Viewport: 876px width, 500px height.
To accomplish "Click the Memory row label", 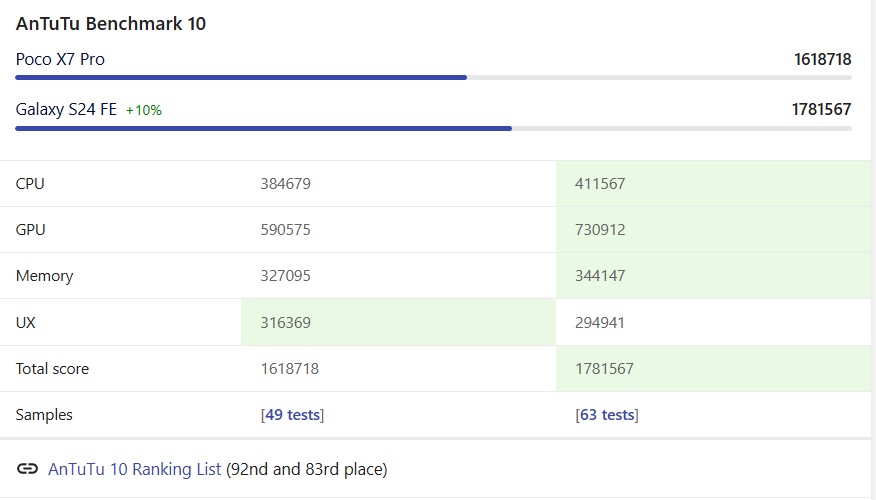I will [x=44, y=276].
